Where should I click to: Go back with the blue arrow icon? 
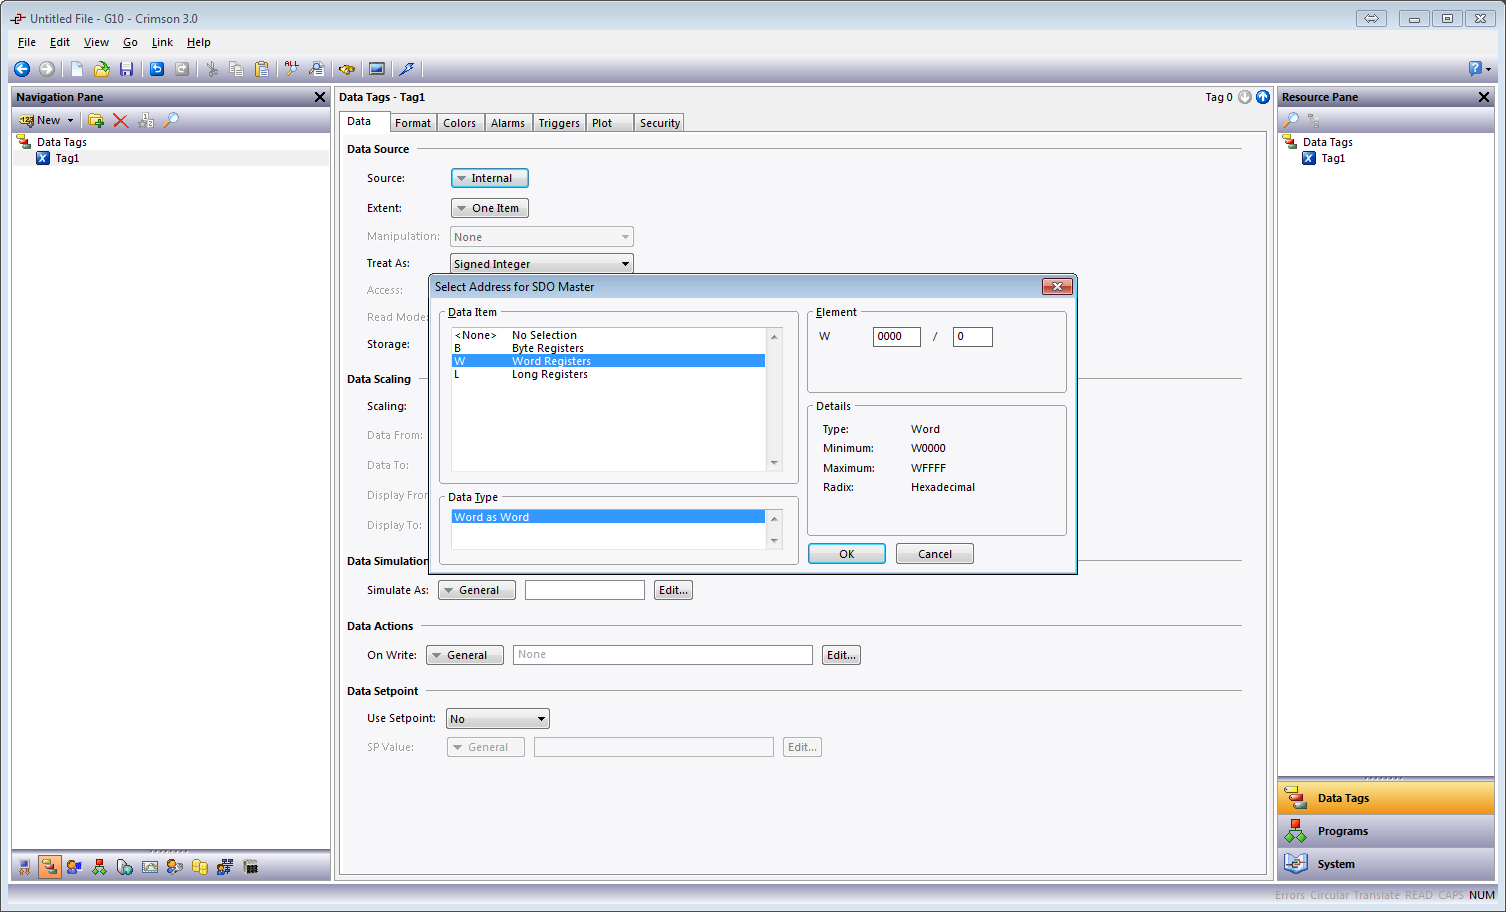pyautogui.click(x=21, y=69)
